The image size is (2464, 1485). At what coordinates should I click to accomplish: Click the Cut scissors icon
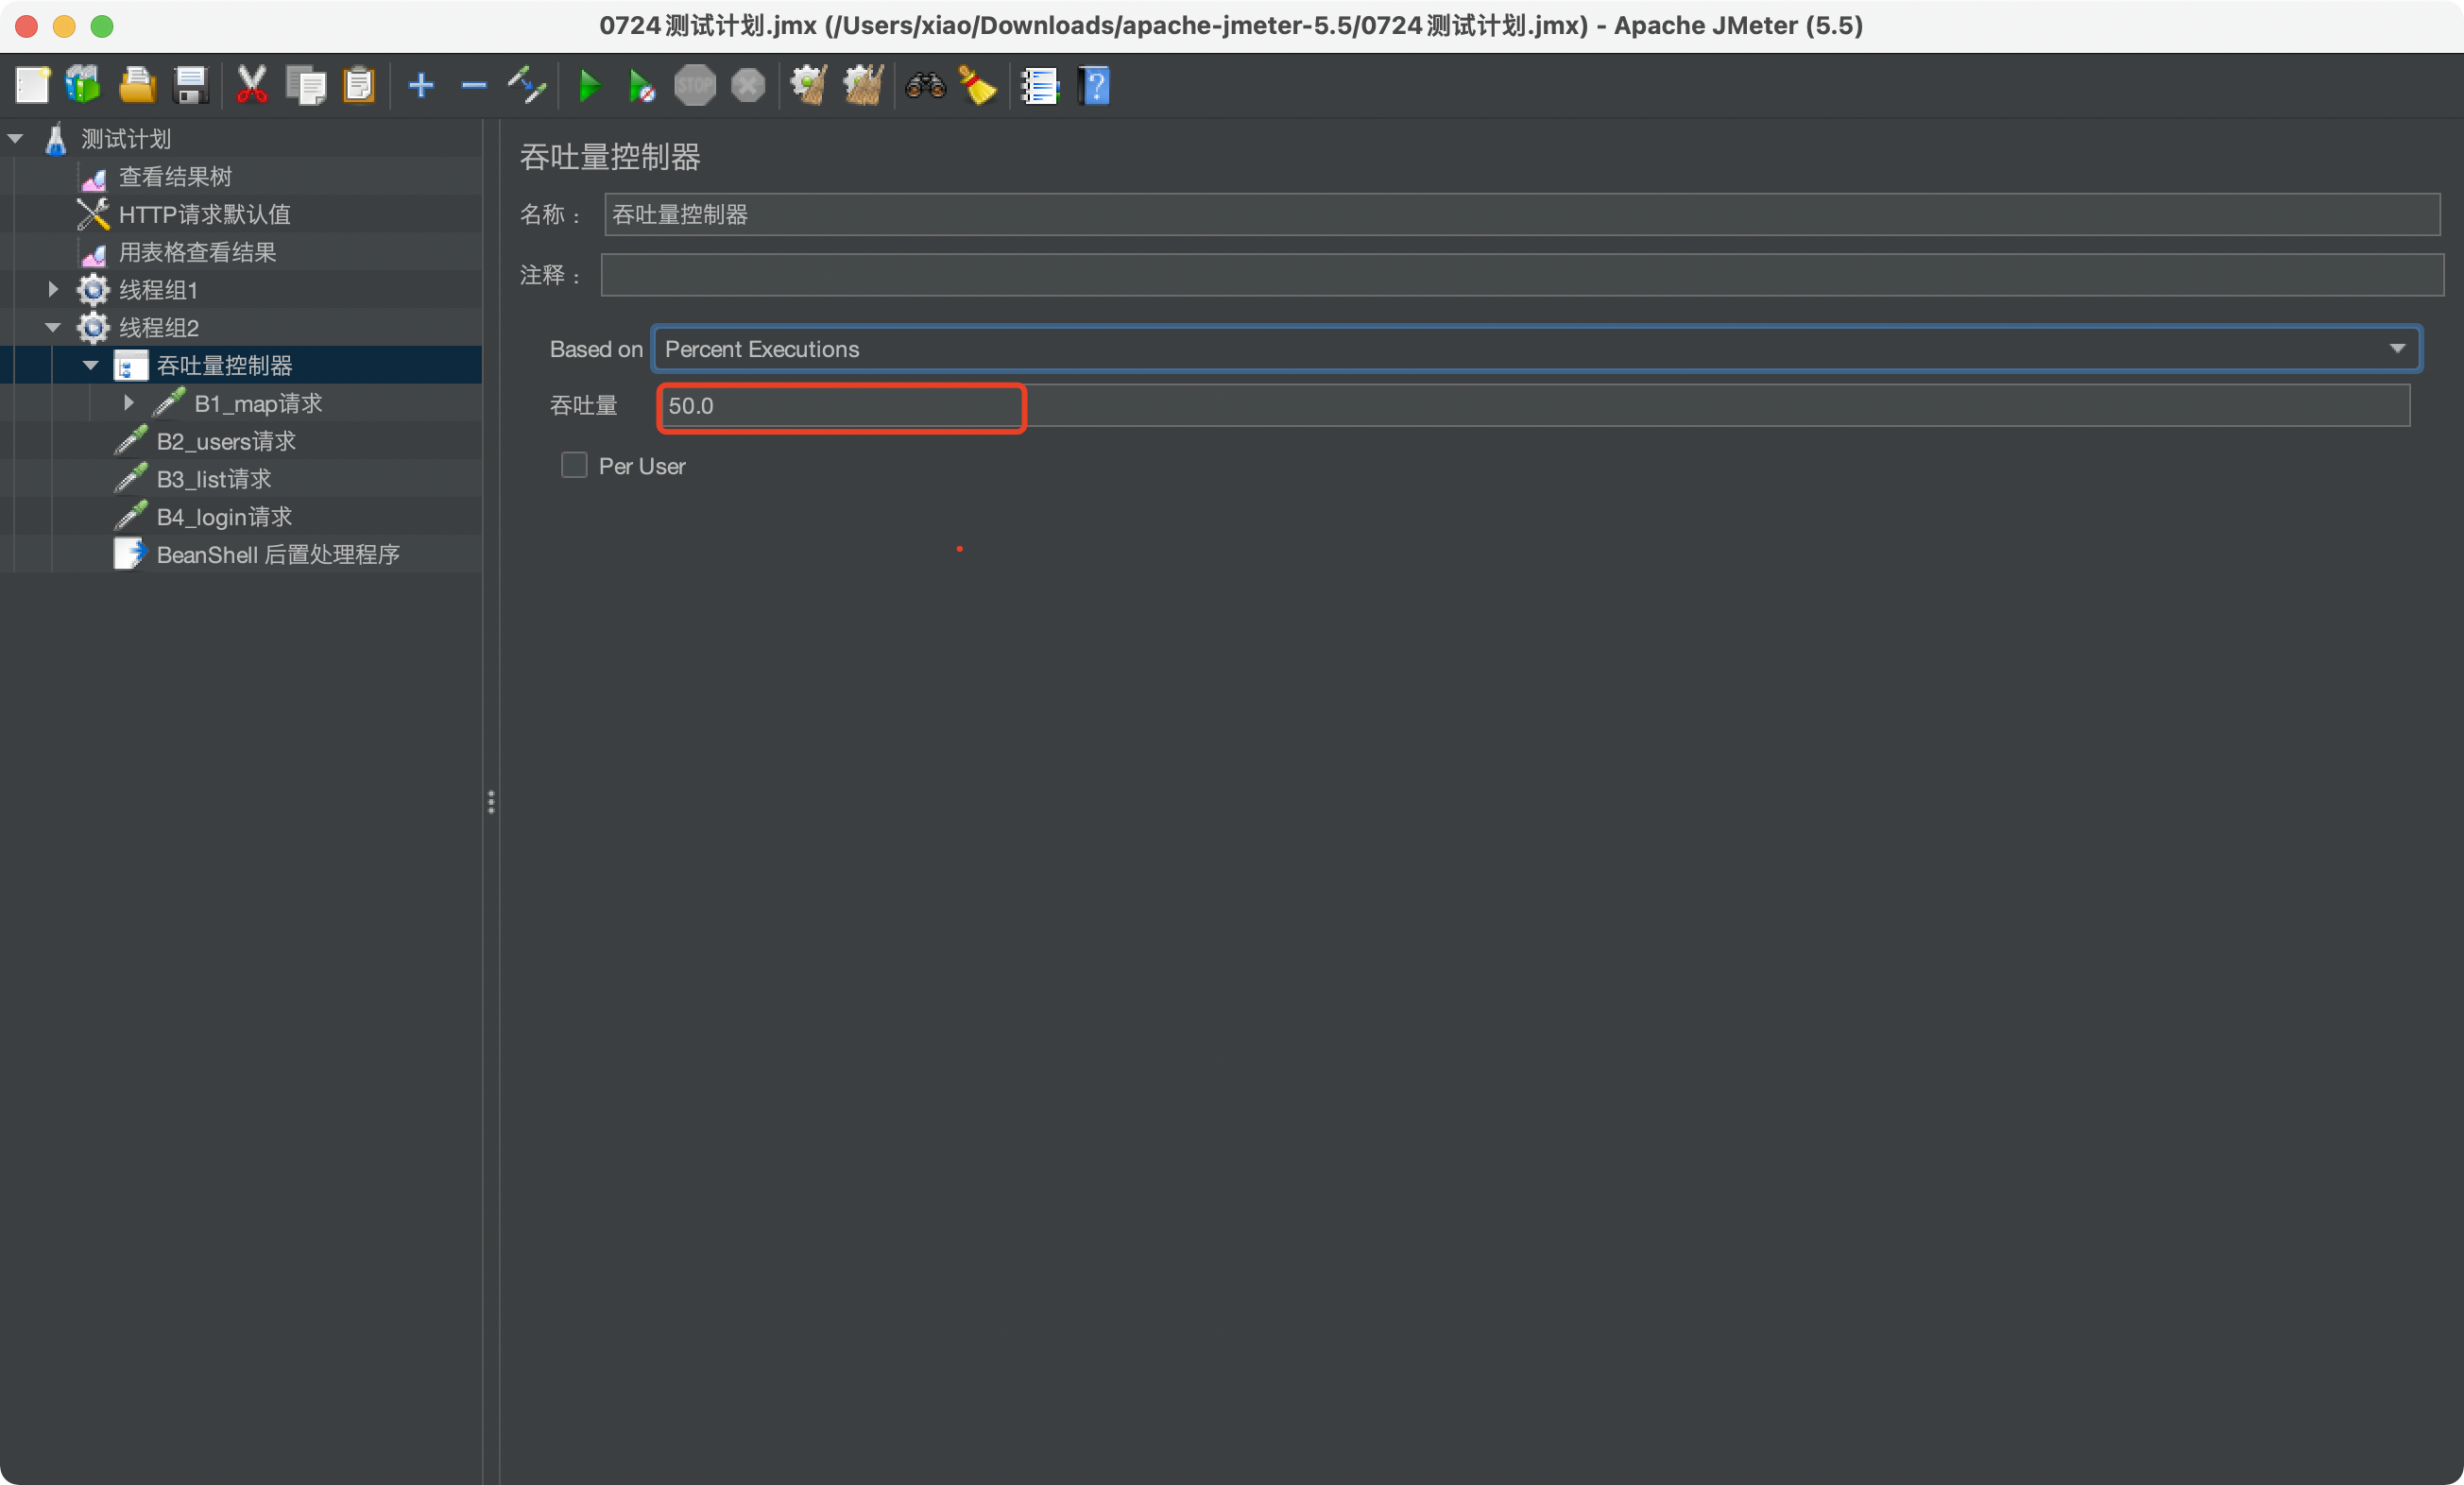click(251, 86)
